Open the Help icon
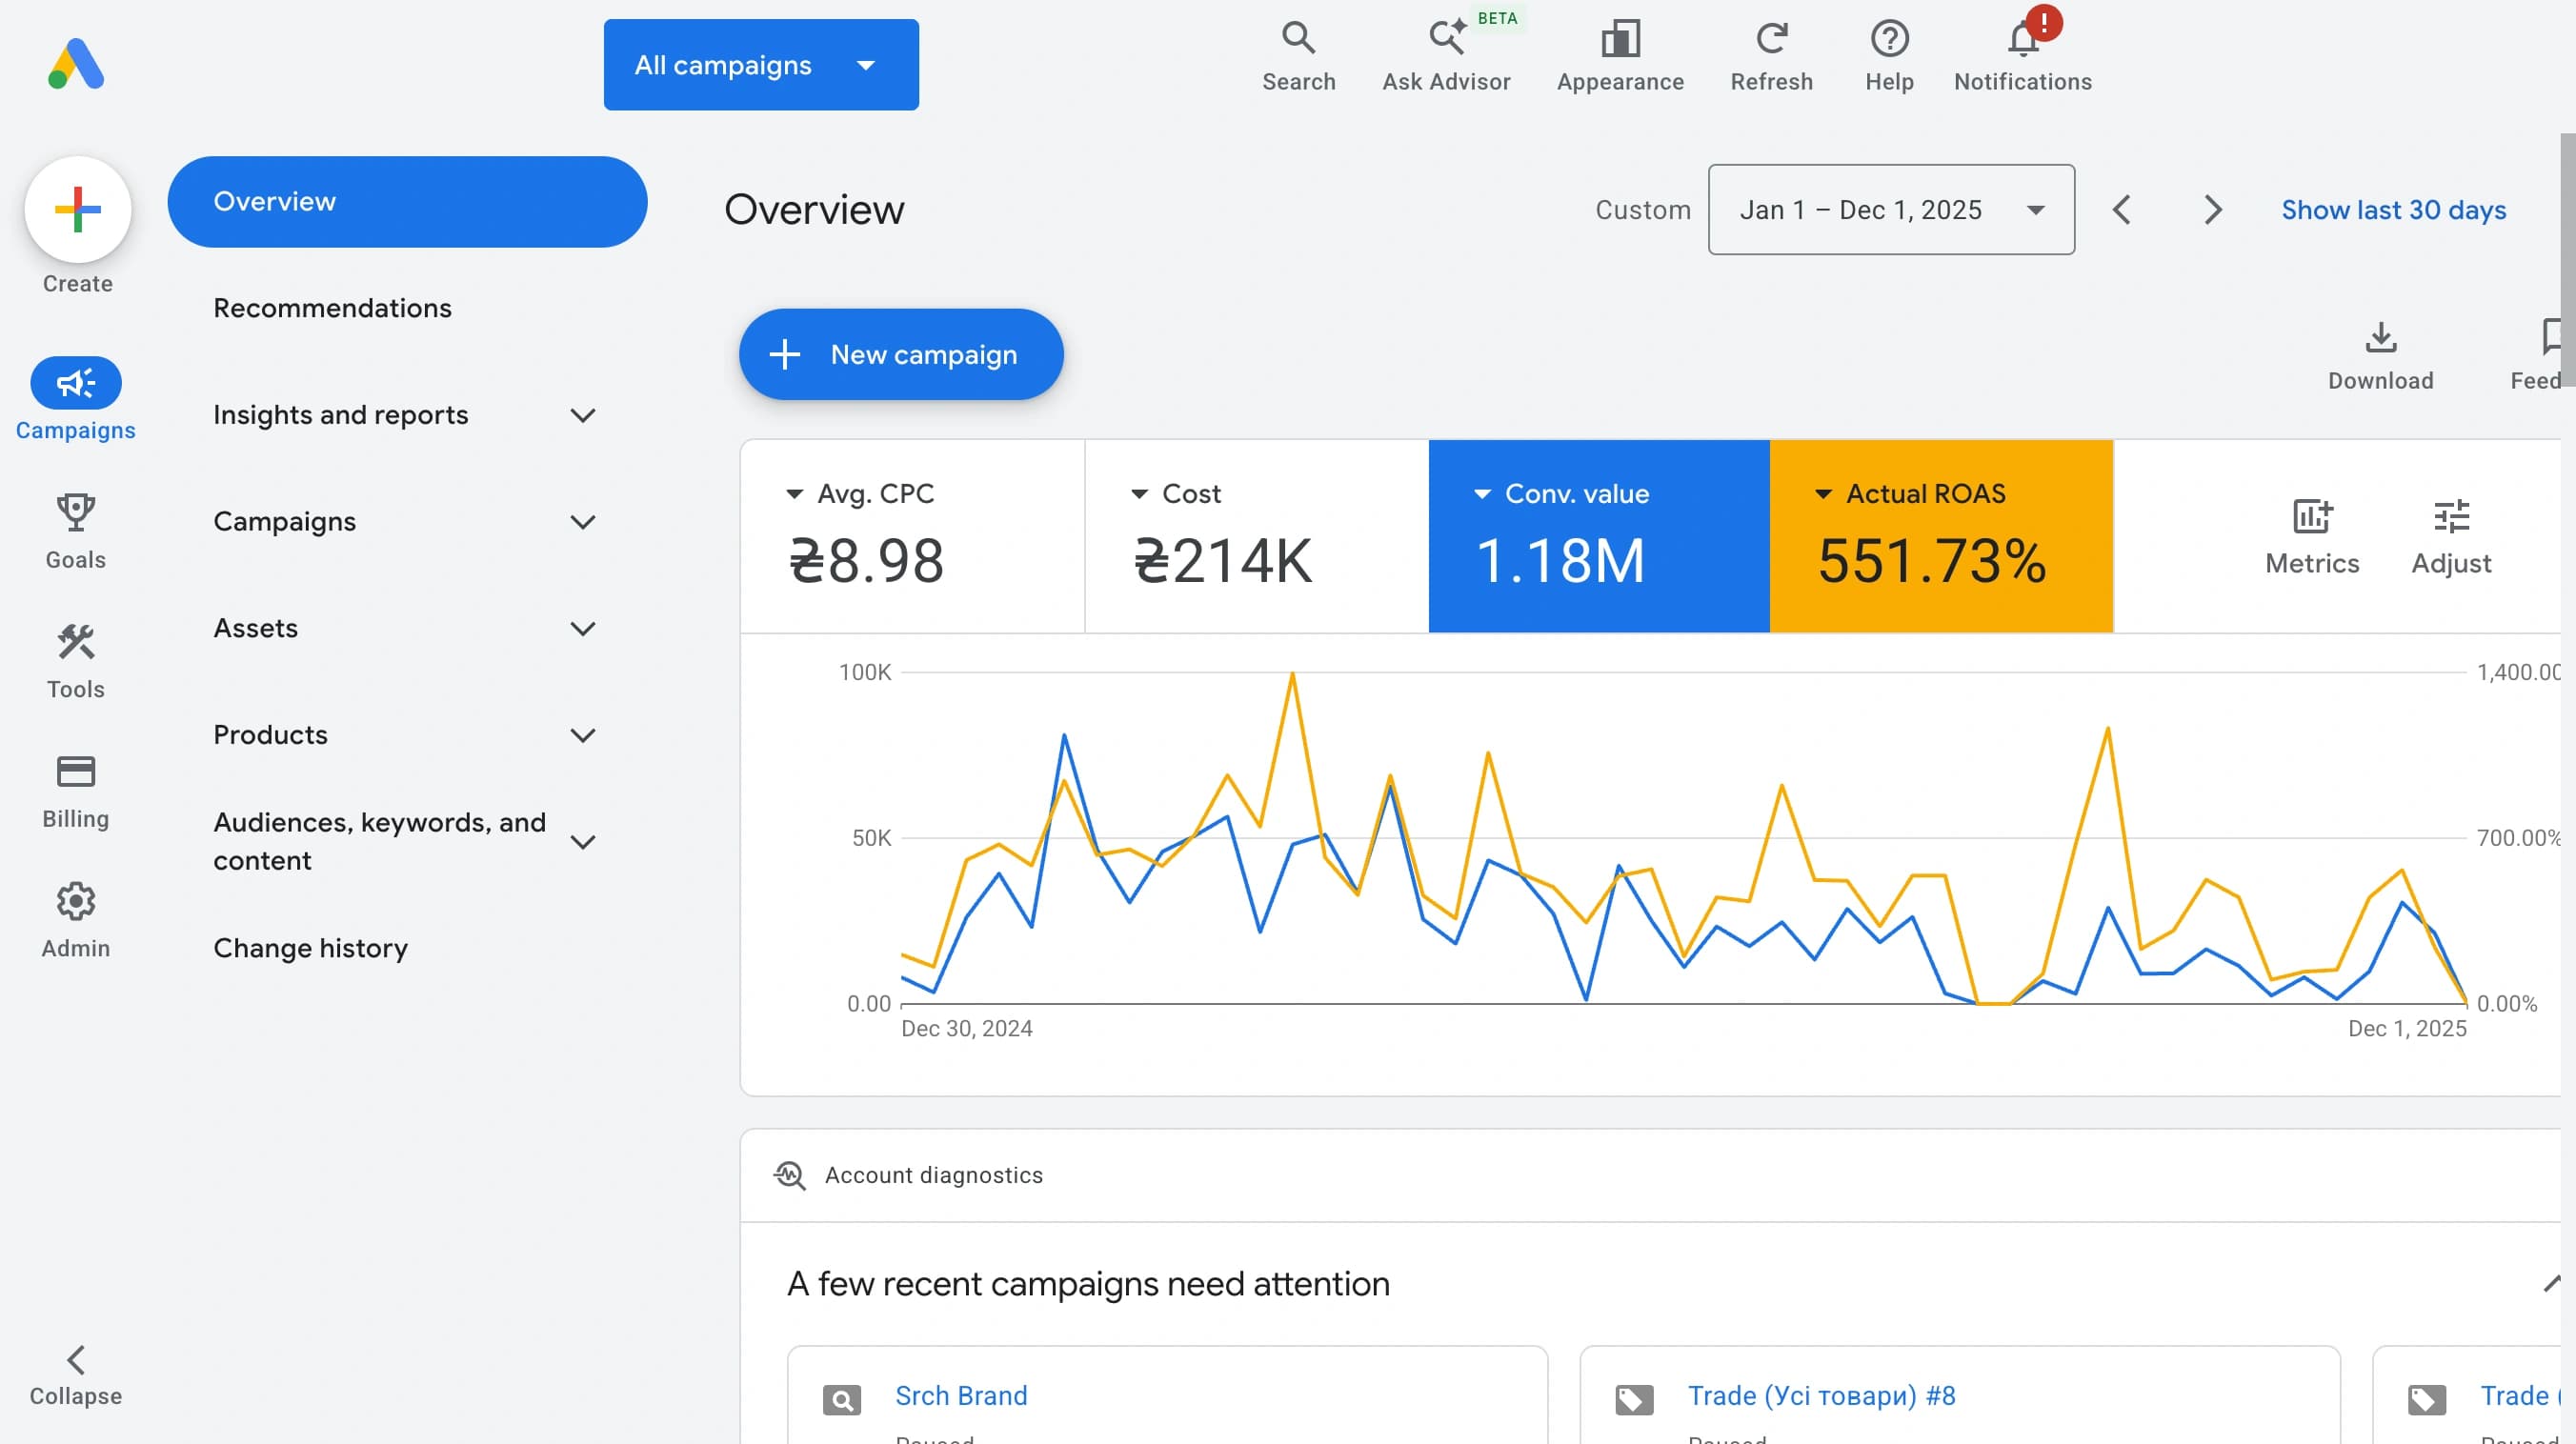This screenshot has height=1444, width=2576. tap(1889, 38)
